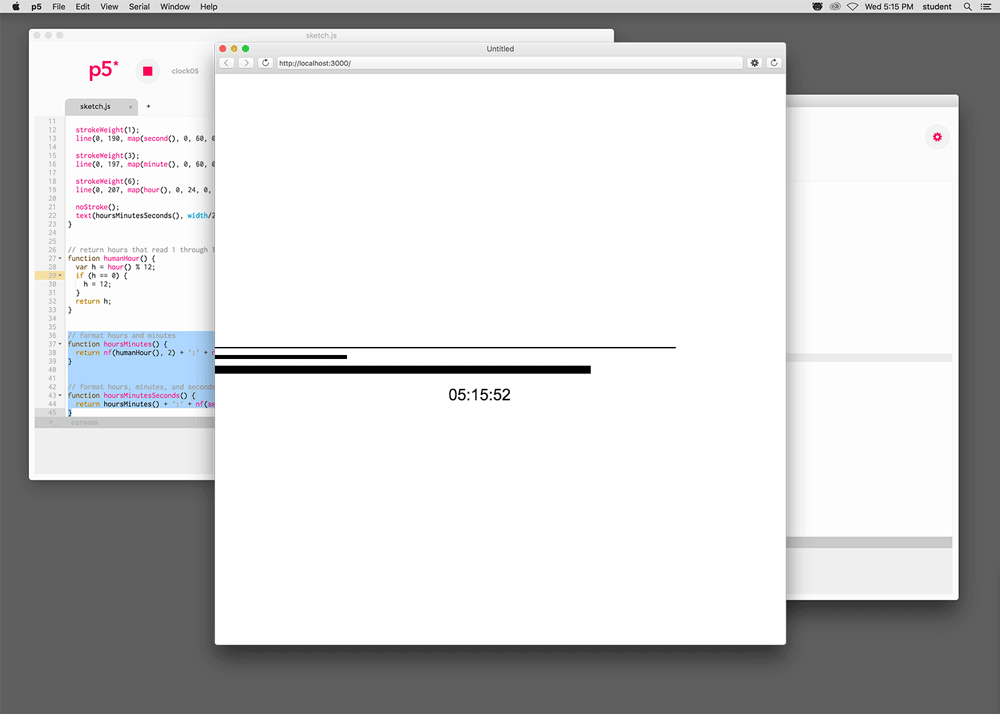Open the pink gear settings icon
1000x714 pixels.
coord(937,137)
